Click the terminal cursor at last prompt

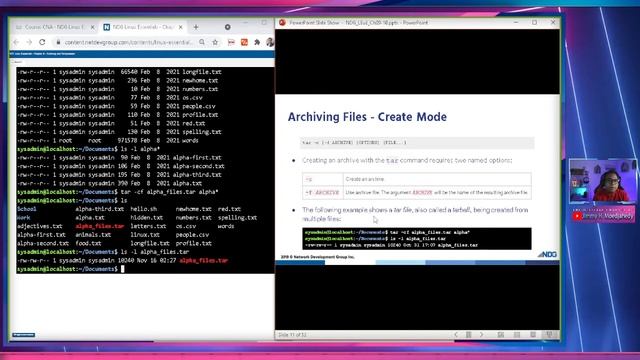122,269
